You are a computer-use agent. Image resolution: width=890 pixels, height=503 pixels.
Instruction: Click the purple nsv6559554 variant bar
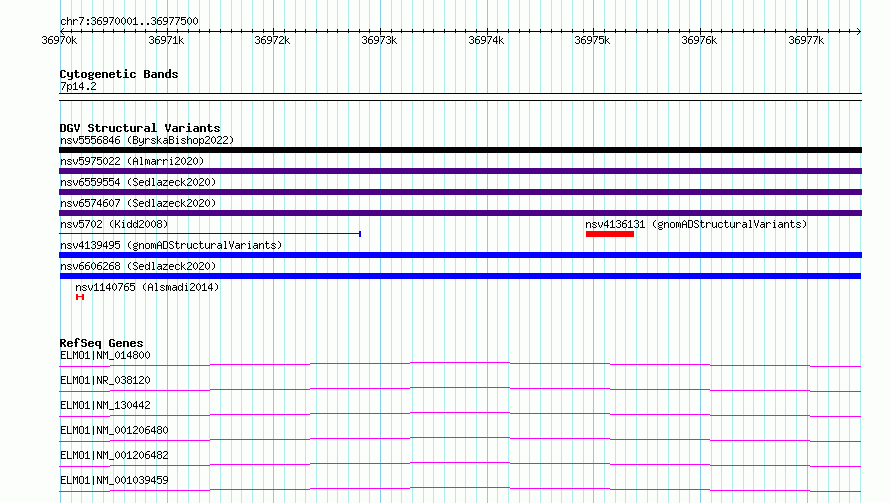pyautogui.click(x=460, y=192)
